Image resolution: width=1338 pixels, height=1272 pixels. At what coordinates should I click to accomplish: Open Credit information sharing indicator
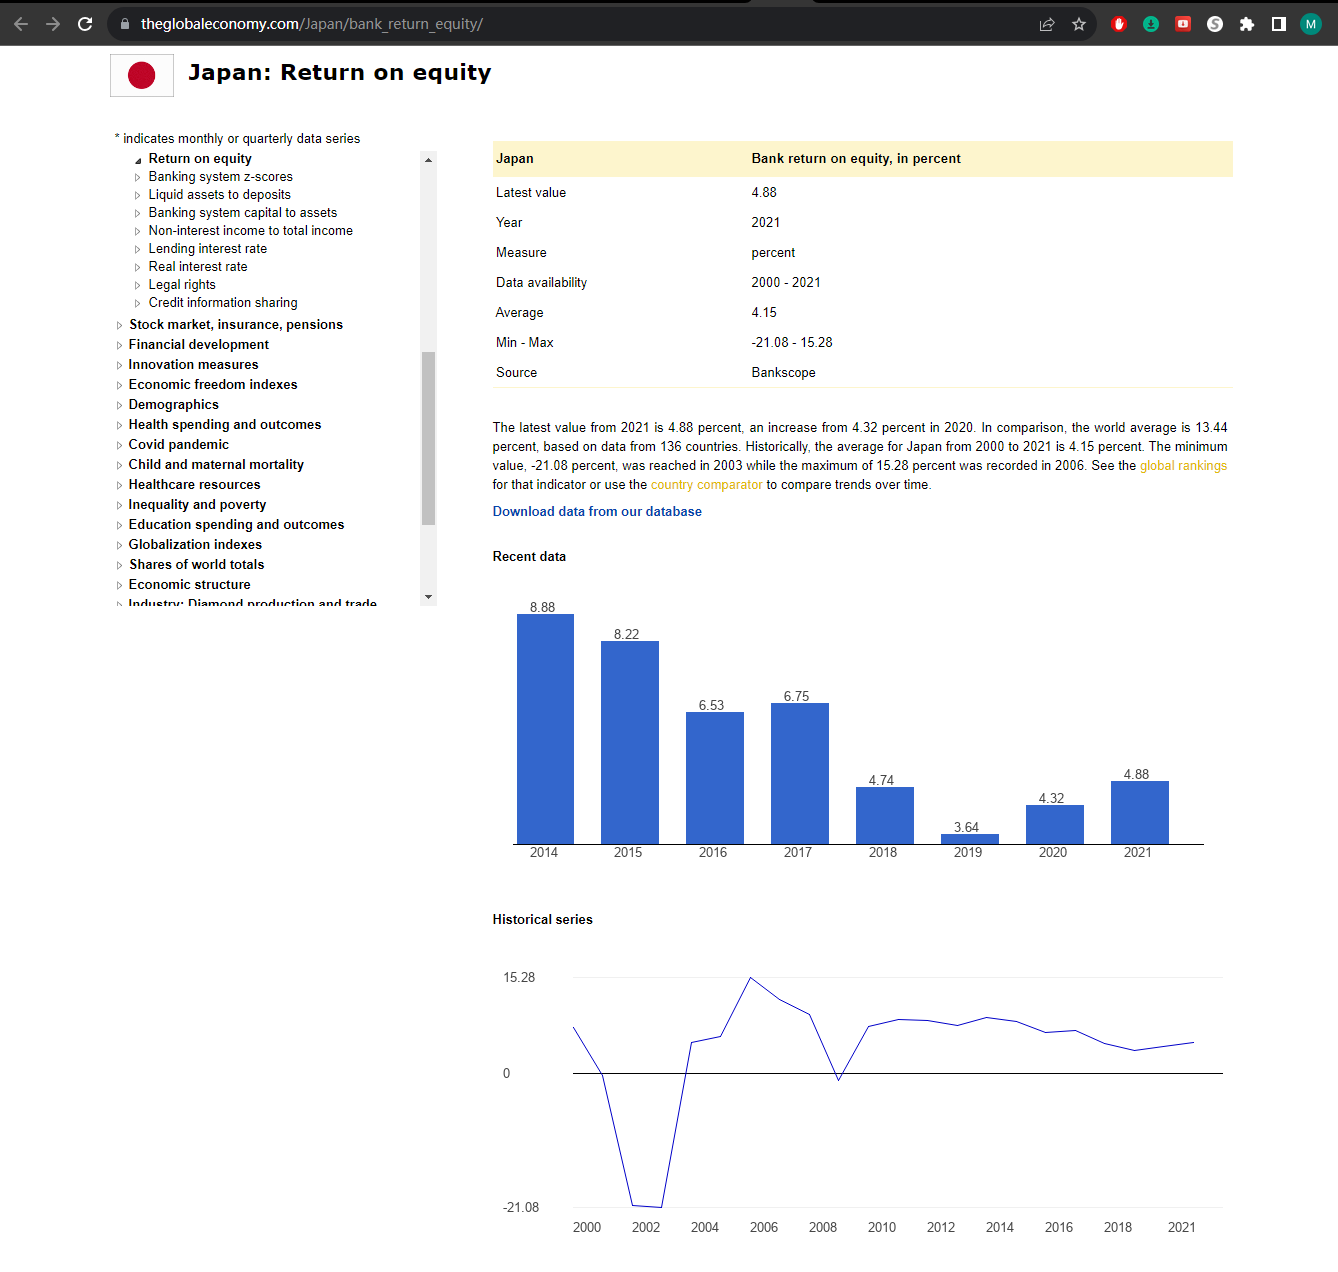(222, 303)
